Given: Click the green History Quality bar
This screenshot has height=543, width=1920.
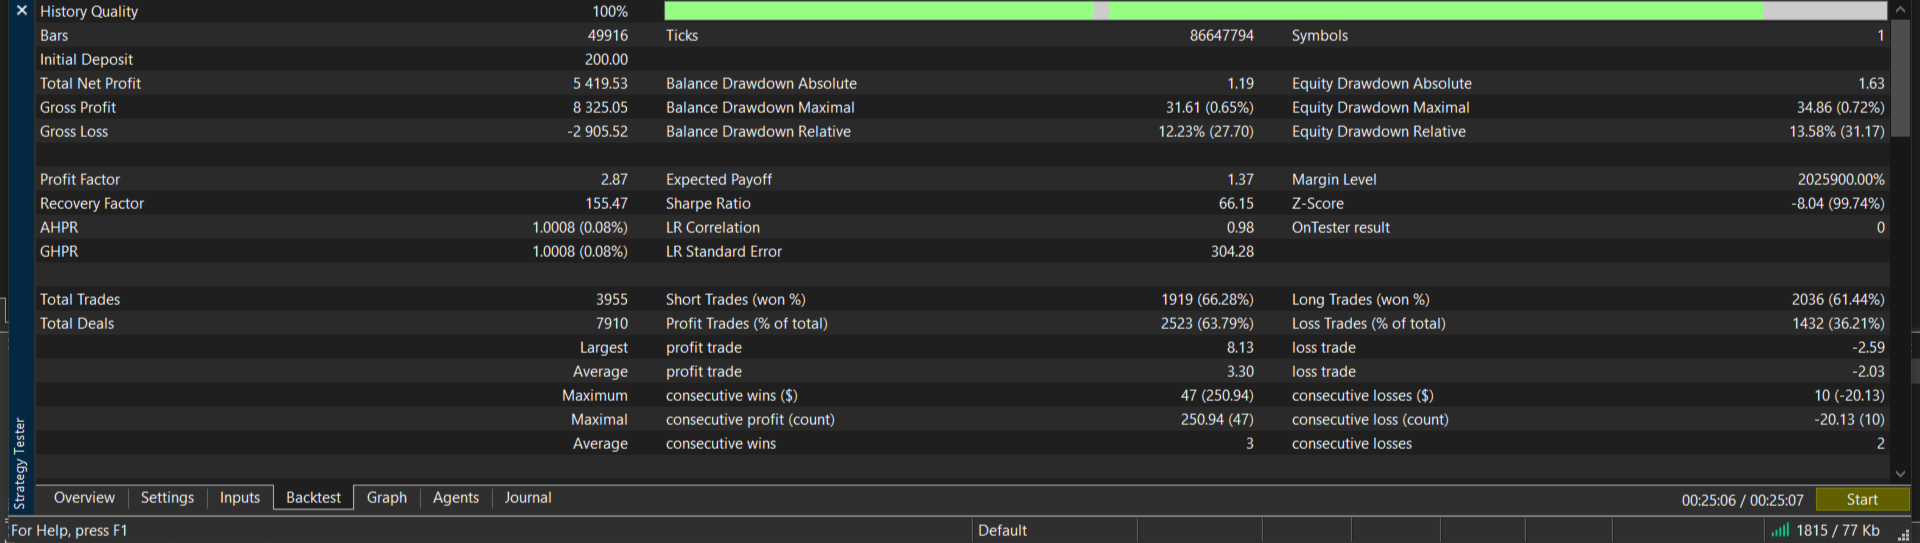Looking at the screenshot, I should 1275,11.
